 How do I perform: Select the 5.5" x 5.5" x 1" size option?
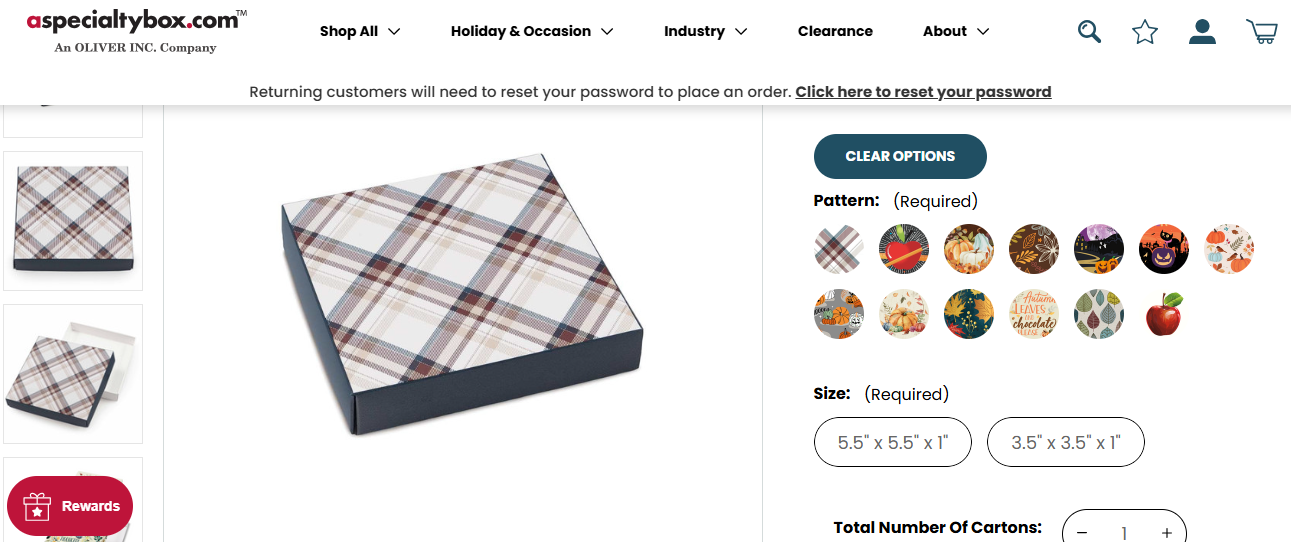[892, 442]
